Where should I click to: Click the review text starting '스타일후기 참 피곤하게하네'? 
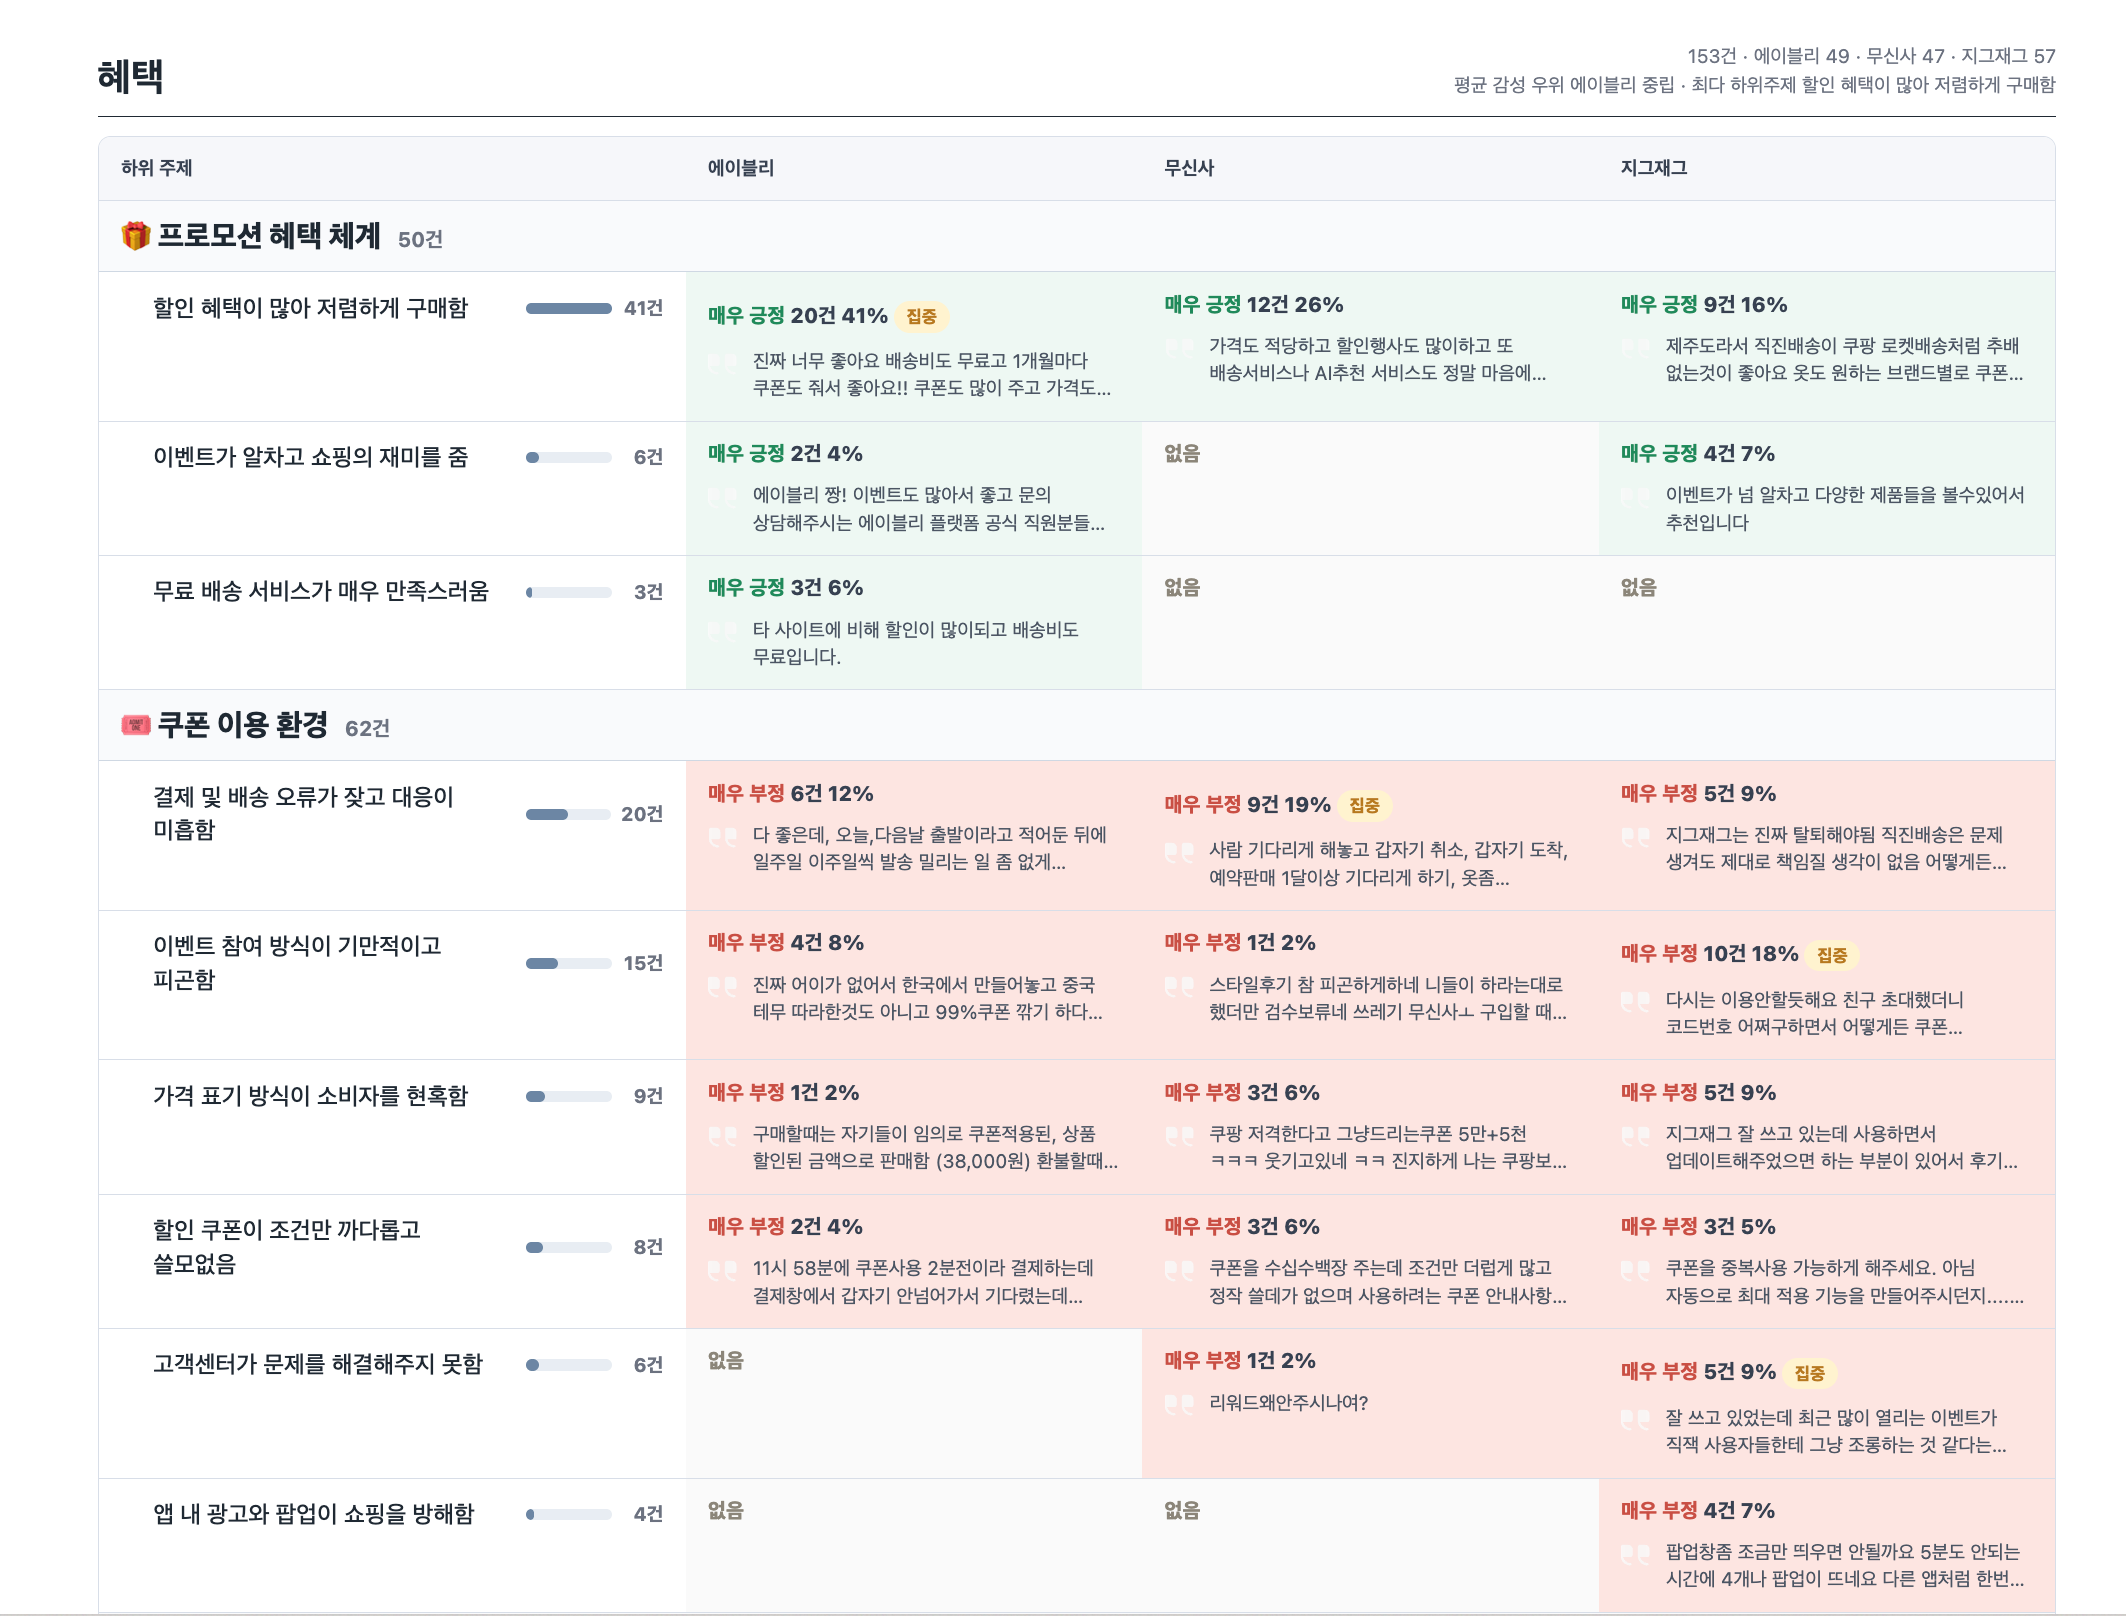(1388, 998)
